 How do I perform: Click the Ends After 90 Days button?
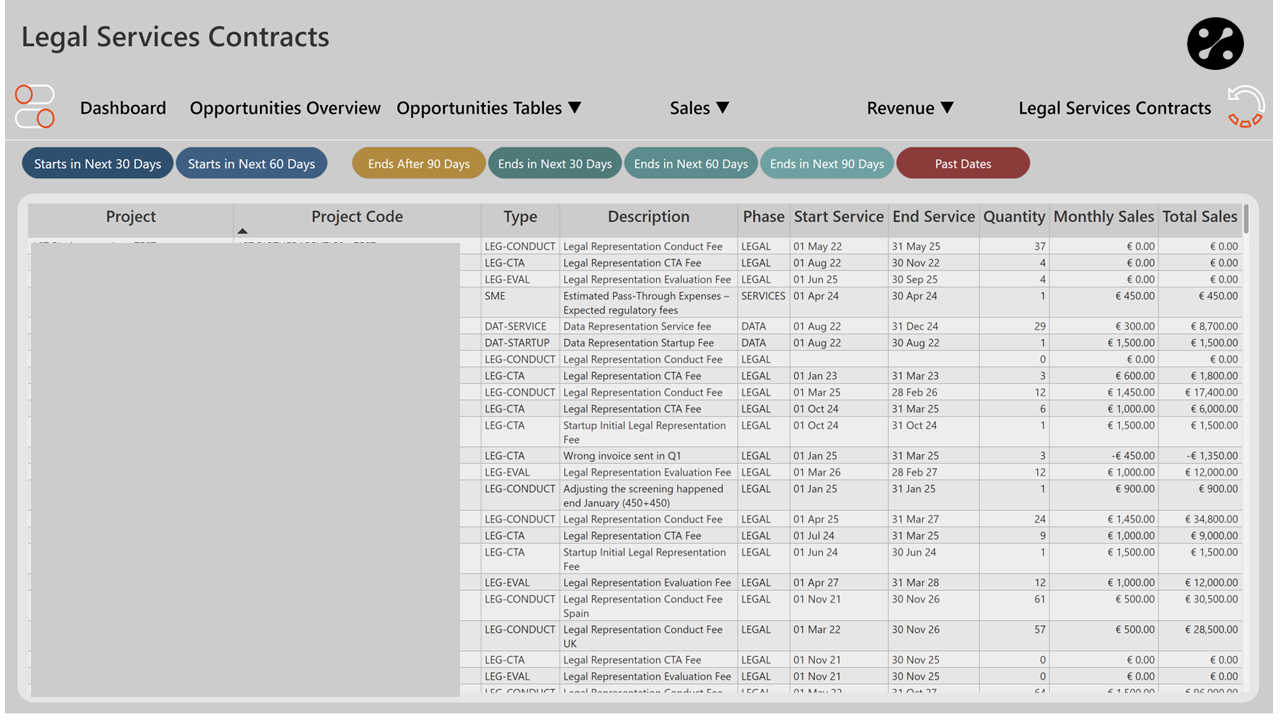(418, 163)
